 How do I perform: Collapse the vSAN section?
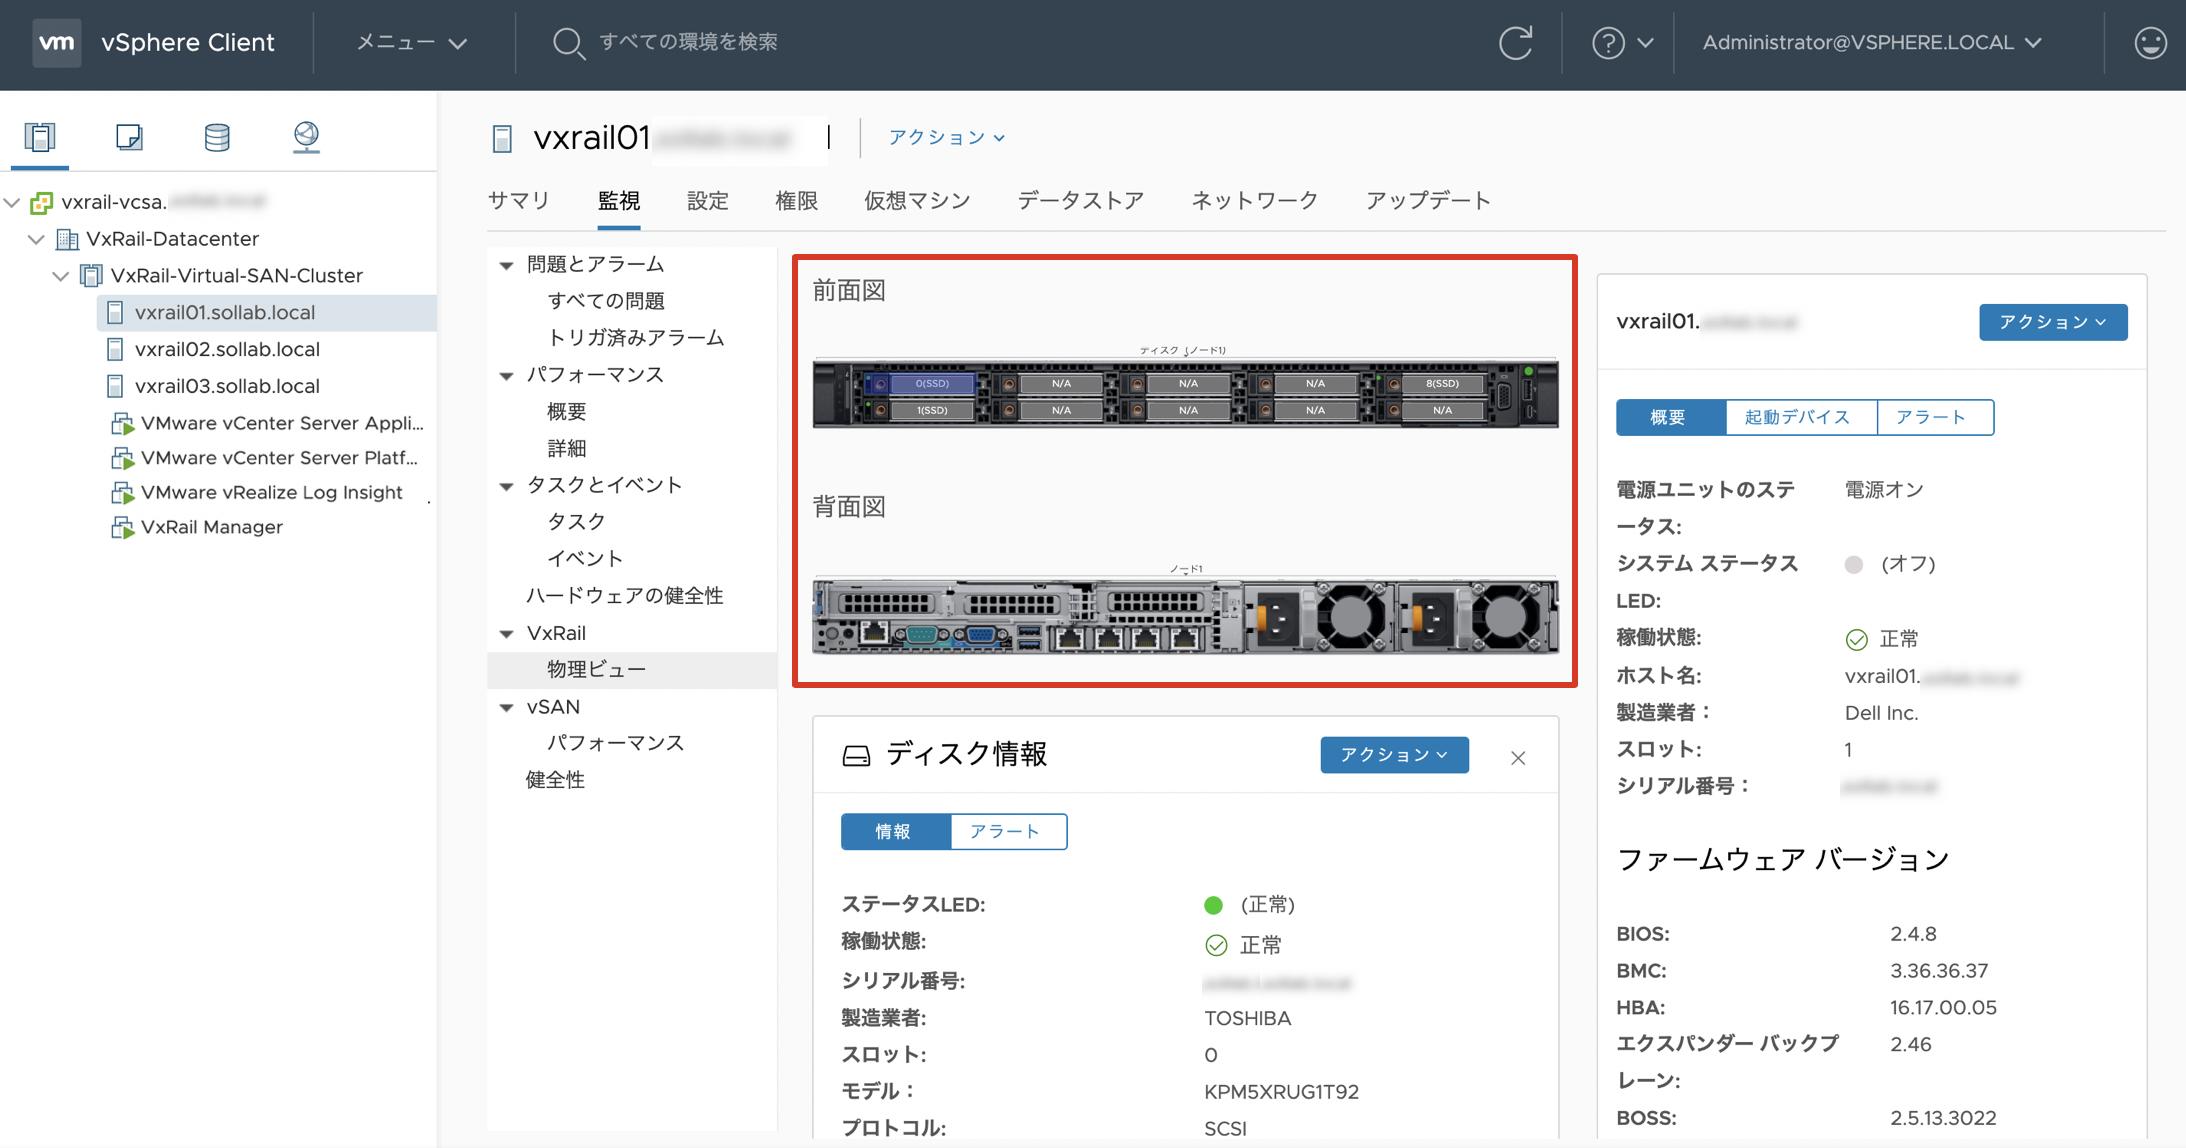click(507, 707)
